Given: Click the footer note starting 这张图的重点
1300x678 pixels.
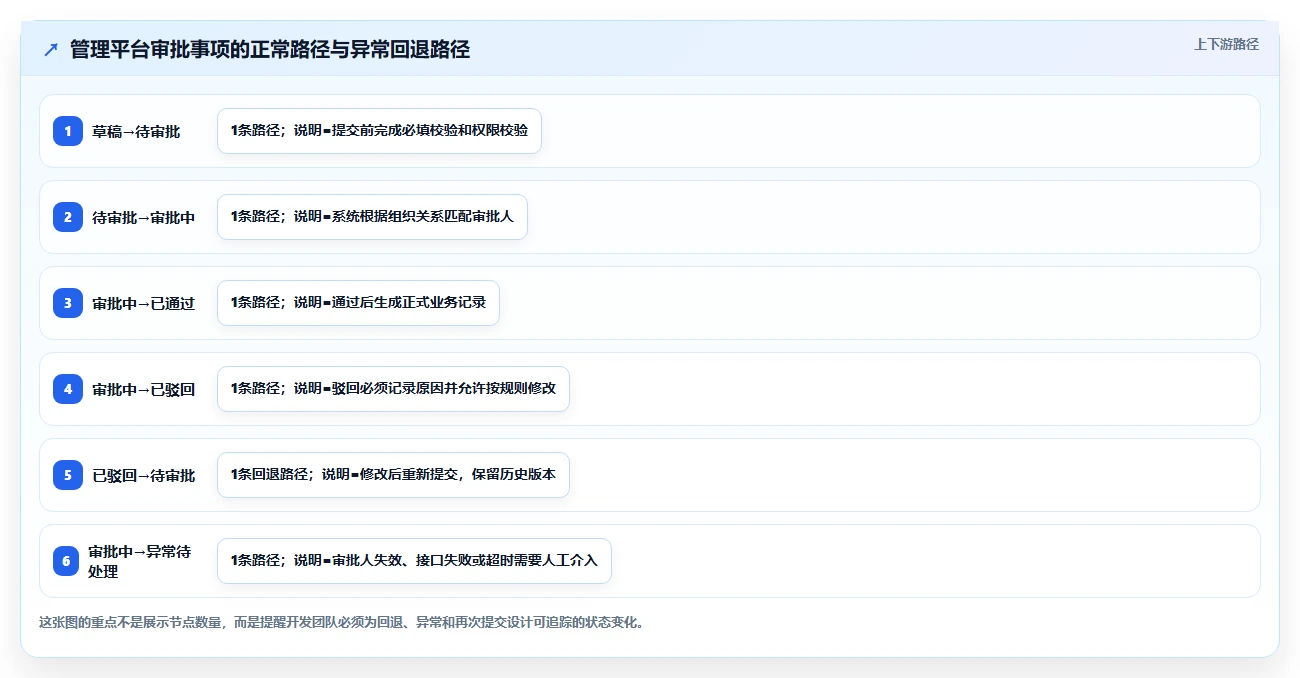Looking at the screenshot, I should [x=343, y=622].
